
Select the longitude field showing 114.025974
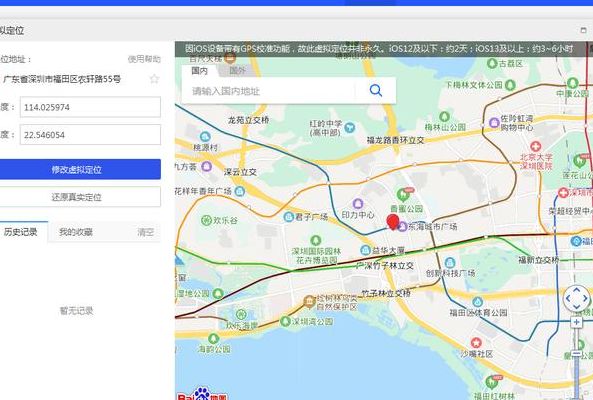90,107
